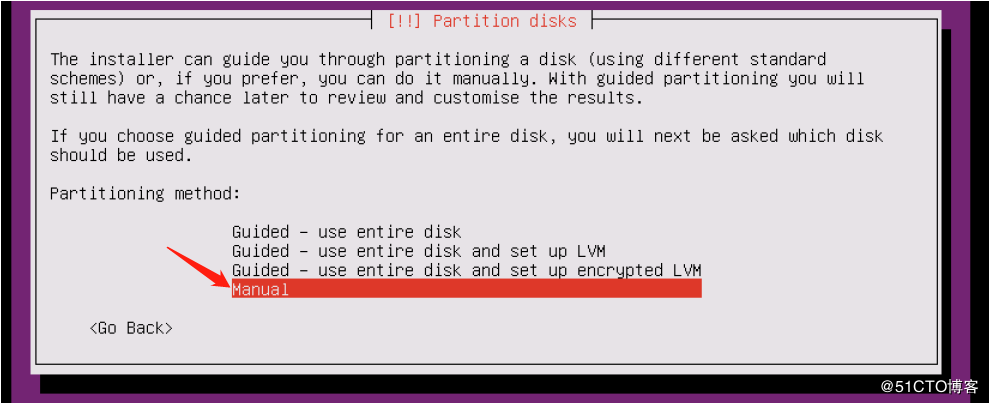The height and width of the screenshot is (404, 989).
Task: Click the paragraph starting "The installer can guide"
Action: coord(456,78)
